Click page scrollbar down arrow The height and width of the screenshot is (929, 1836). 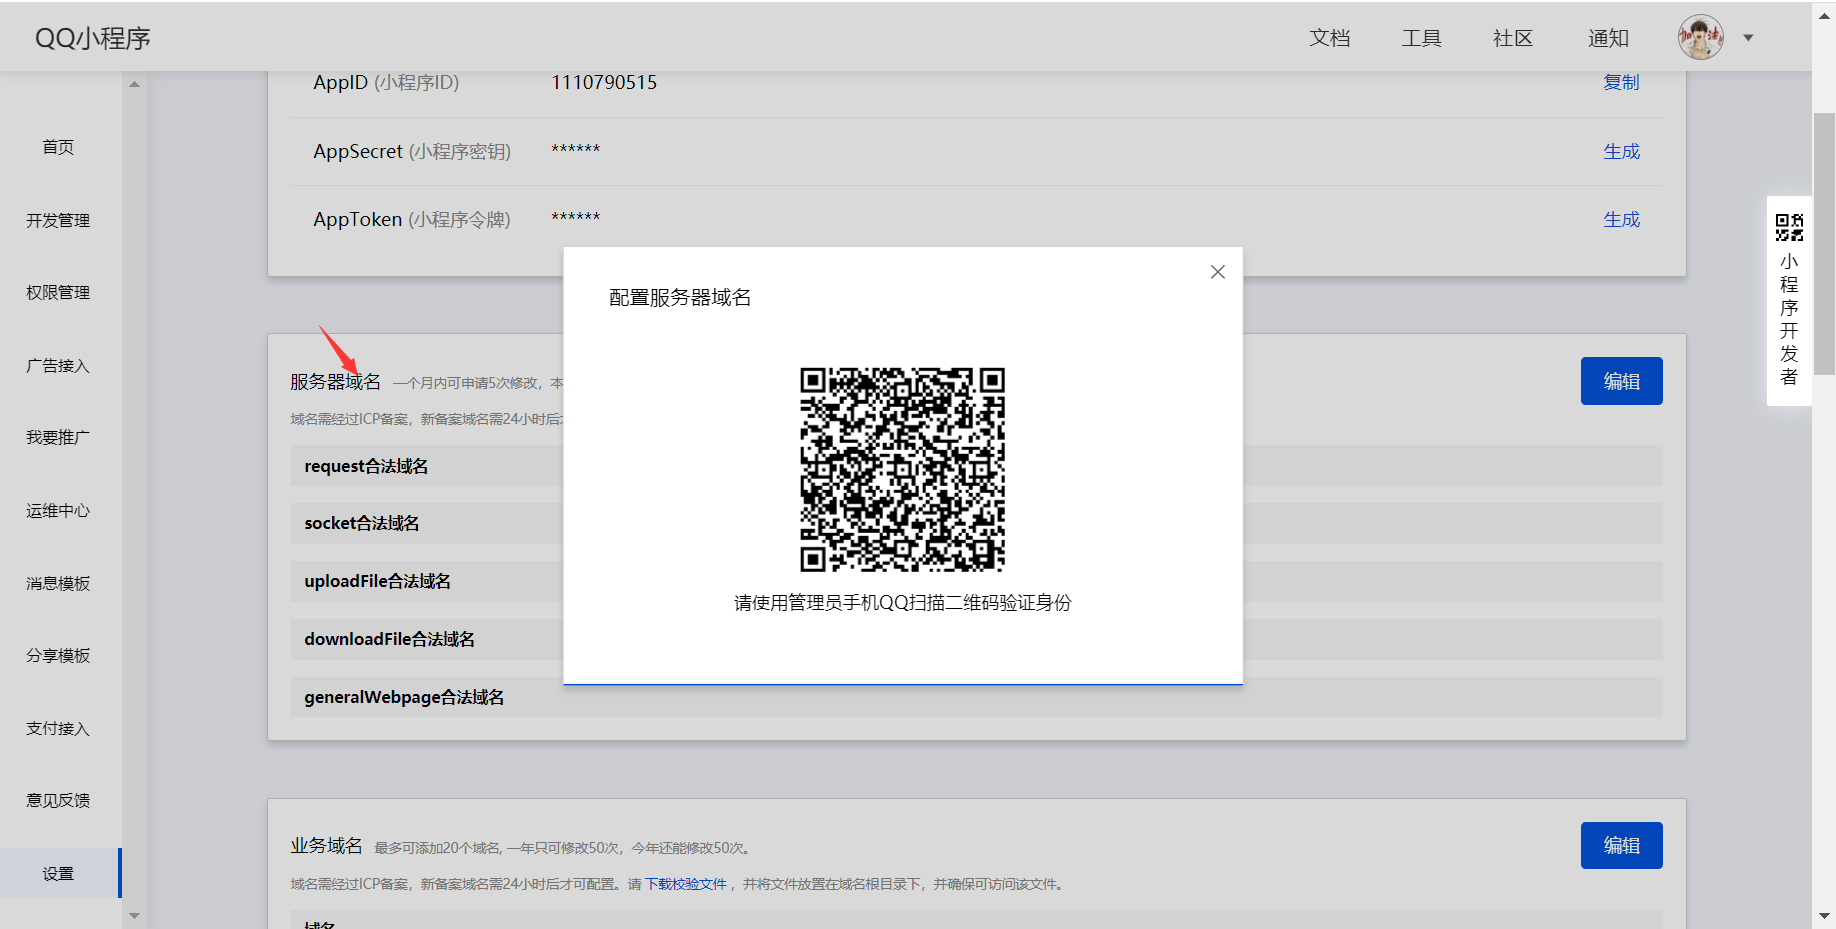[x=1824, y=916]
